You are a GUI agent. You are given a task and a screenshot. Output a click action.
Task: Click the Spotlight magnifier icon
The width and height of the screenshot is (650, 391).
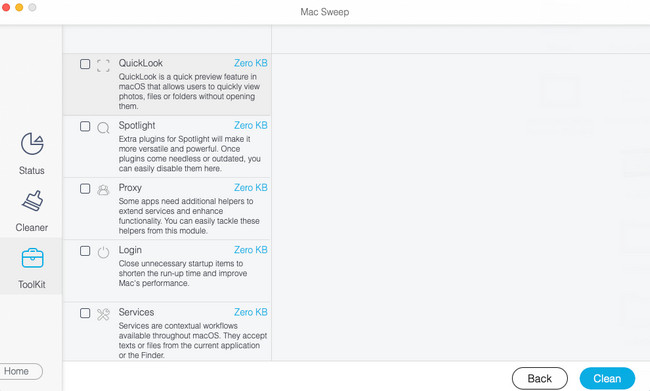tap(103, 127)
